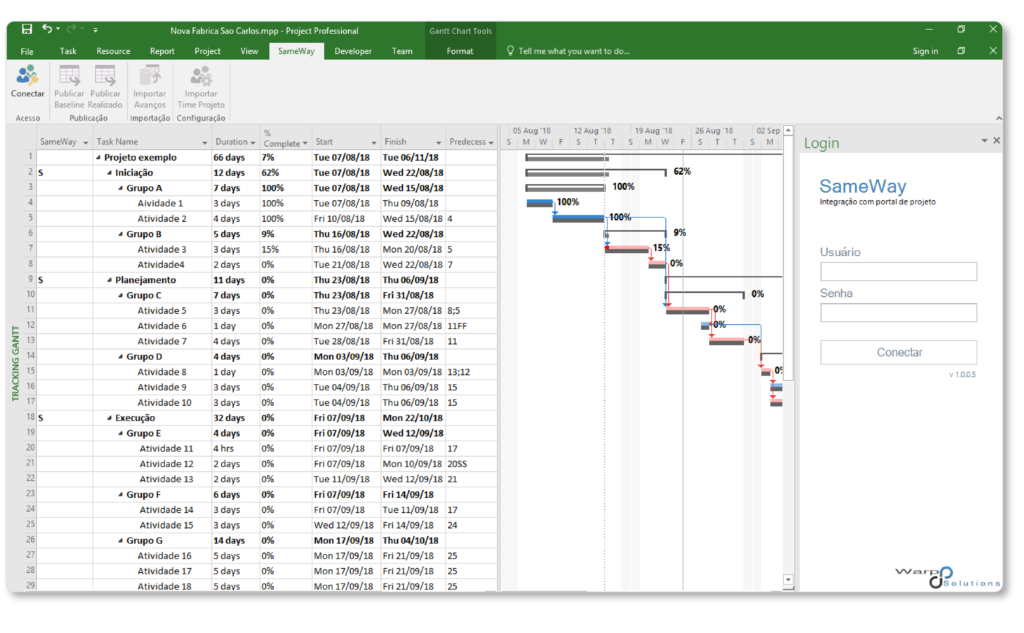
Task: Click the Importar Time Projeto icon
Action: (x=201, y=77)
